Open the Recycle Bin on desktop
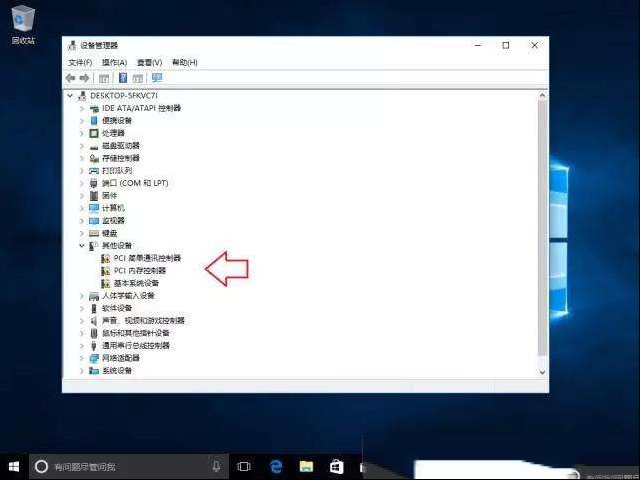The width and height of the screenshot is (640, 480). point(23,24)
